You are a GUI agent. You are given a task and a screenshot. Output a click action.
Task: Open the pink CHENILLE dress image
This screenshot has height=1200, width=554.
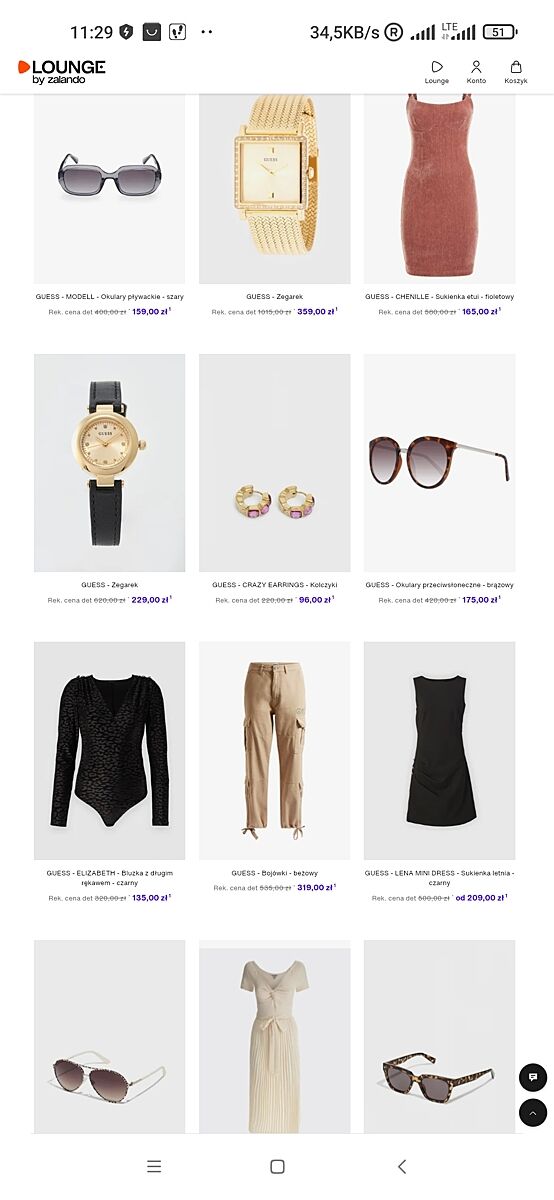point(439,188)
